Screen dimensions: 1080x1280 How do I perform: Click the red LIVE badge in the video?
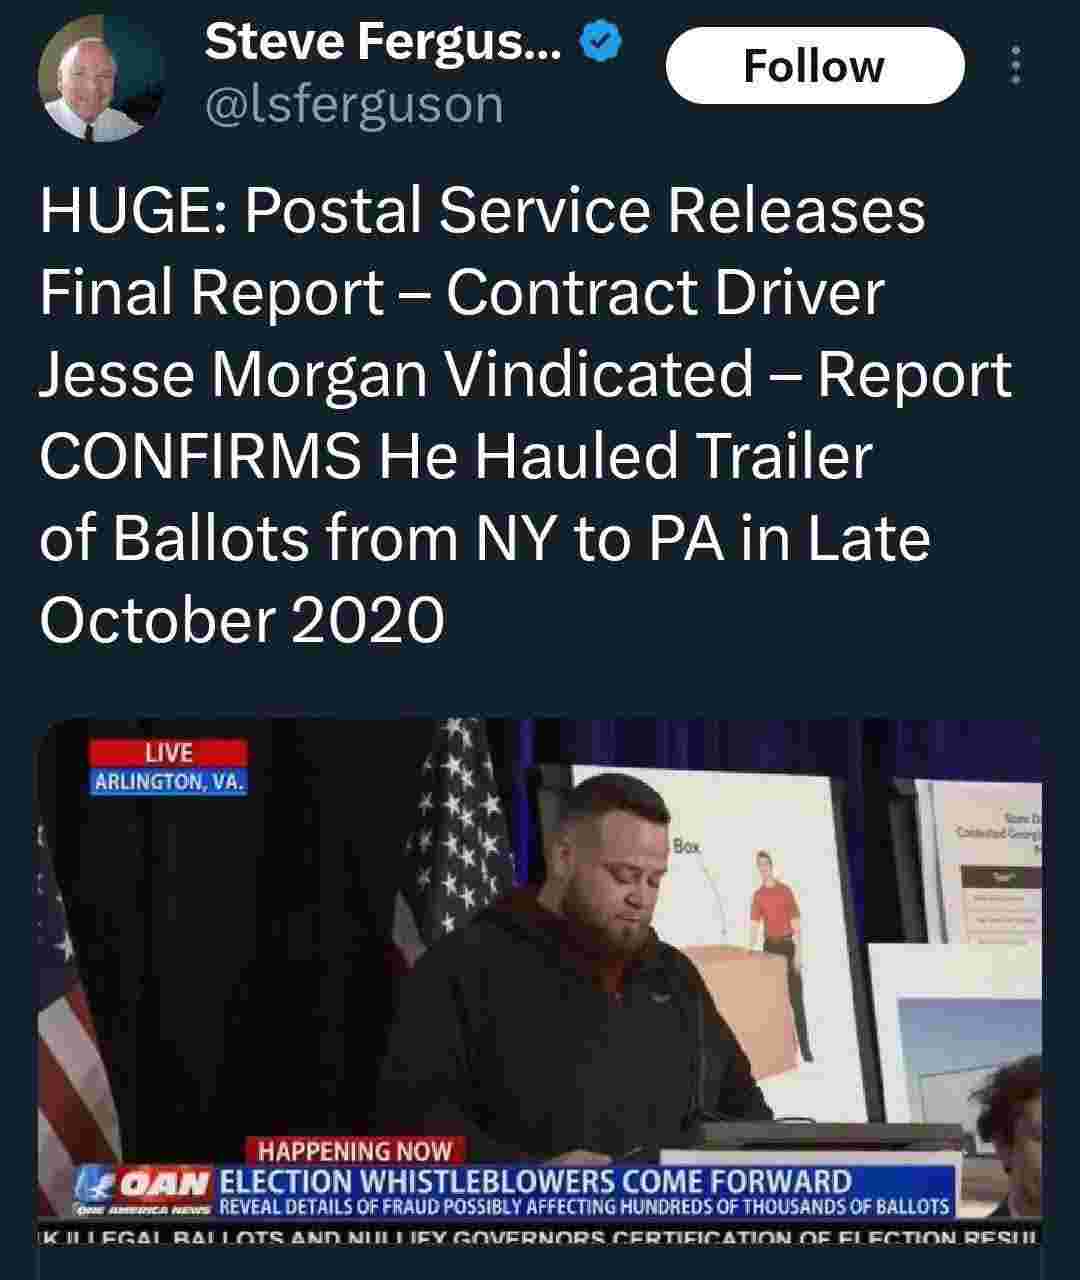(x=168, y=753)
